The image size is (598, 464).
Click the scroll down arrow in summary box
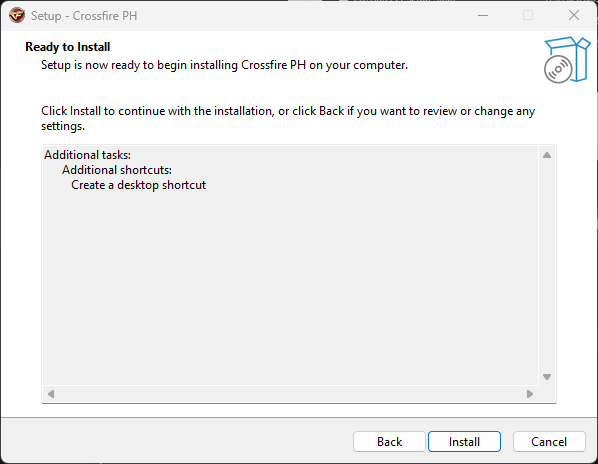pos(547,377)
